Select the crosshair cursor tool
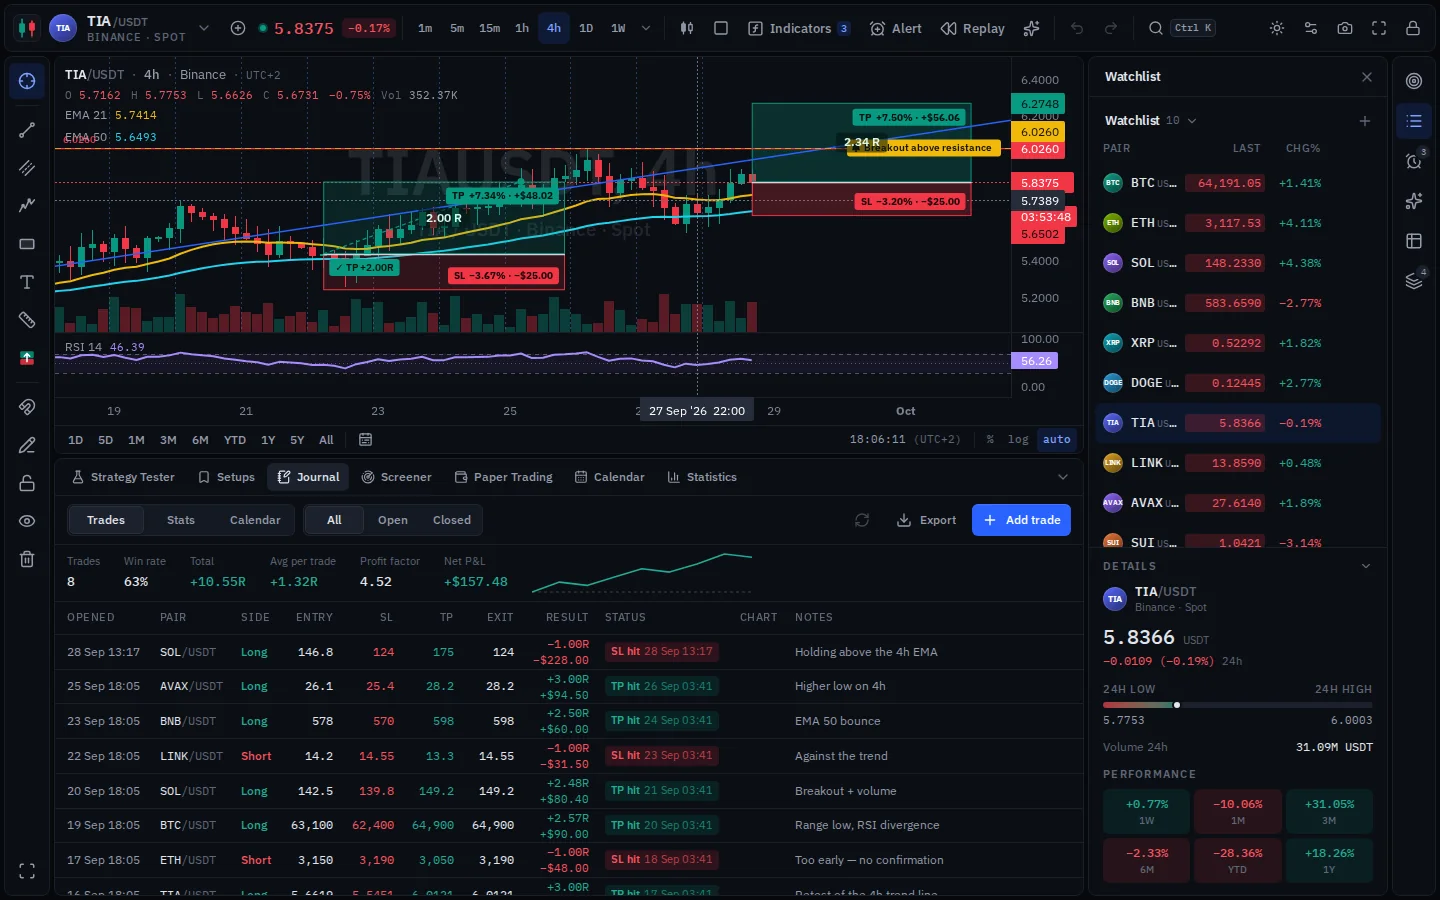Viewport: 1440px width, 900px height. coord(27,81)
